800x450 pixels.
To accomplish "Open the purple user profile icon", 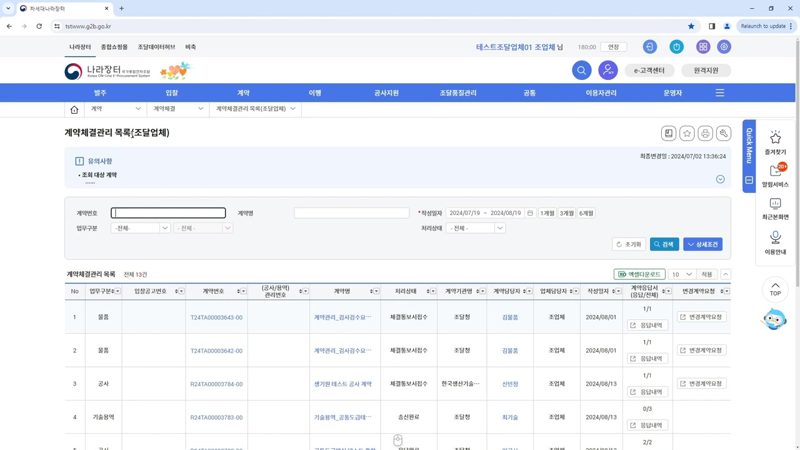I will [x=608, y=70].
